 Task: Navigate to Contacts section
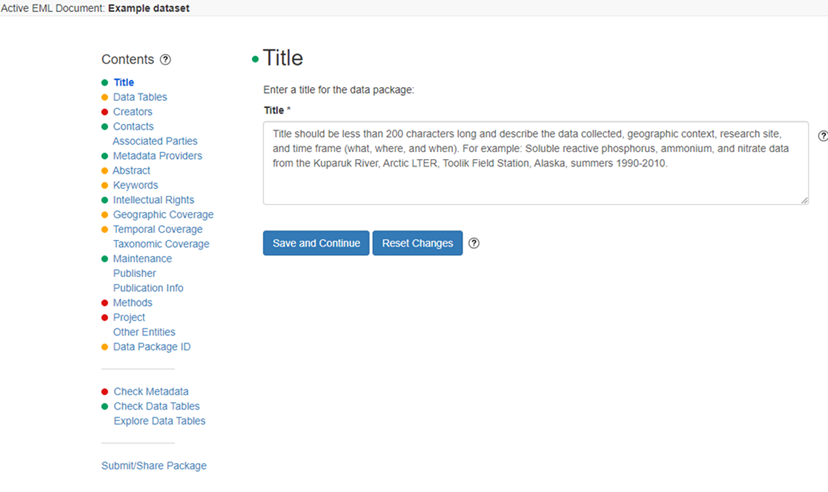tap(133, 127)
